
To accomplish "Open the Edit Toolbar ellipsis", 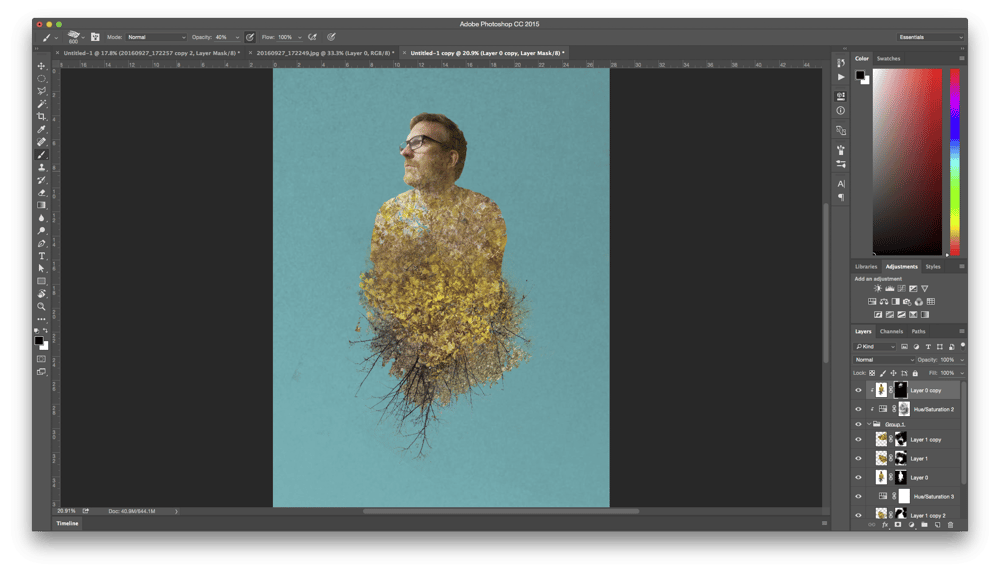I will point(41,319).
